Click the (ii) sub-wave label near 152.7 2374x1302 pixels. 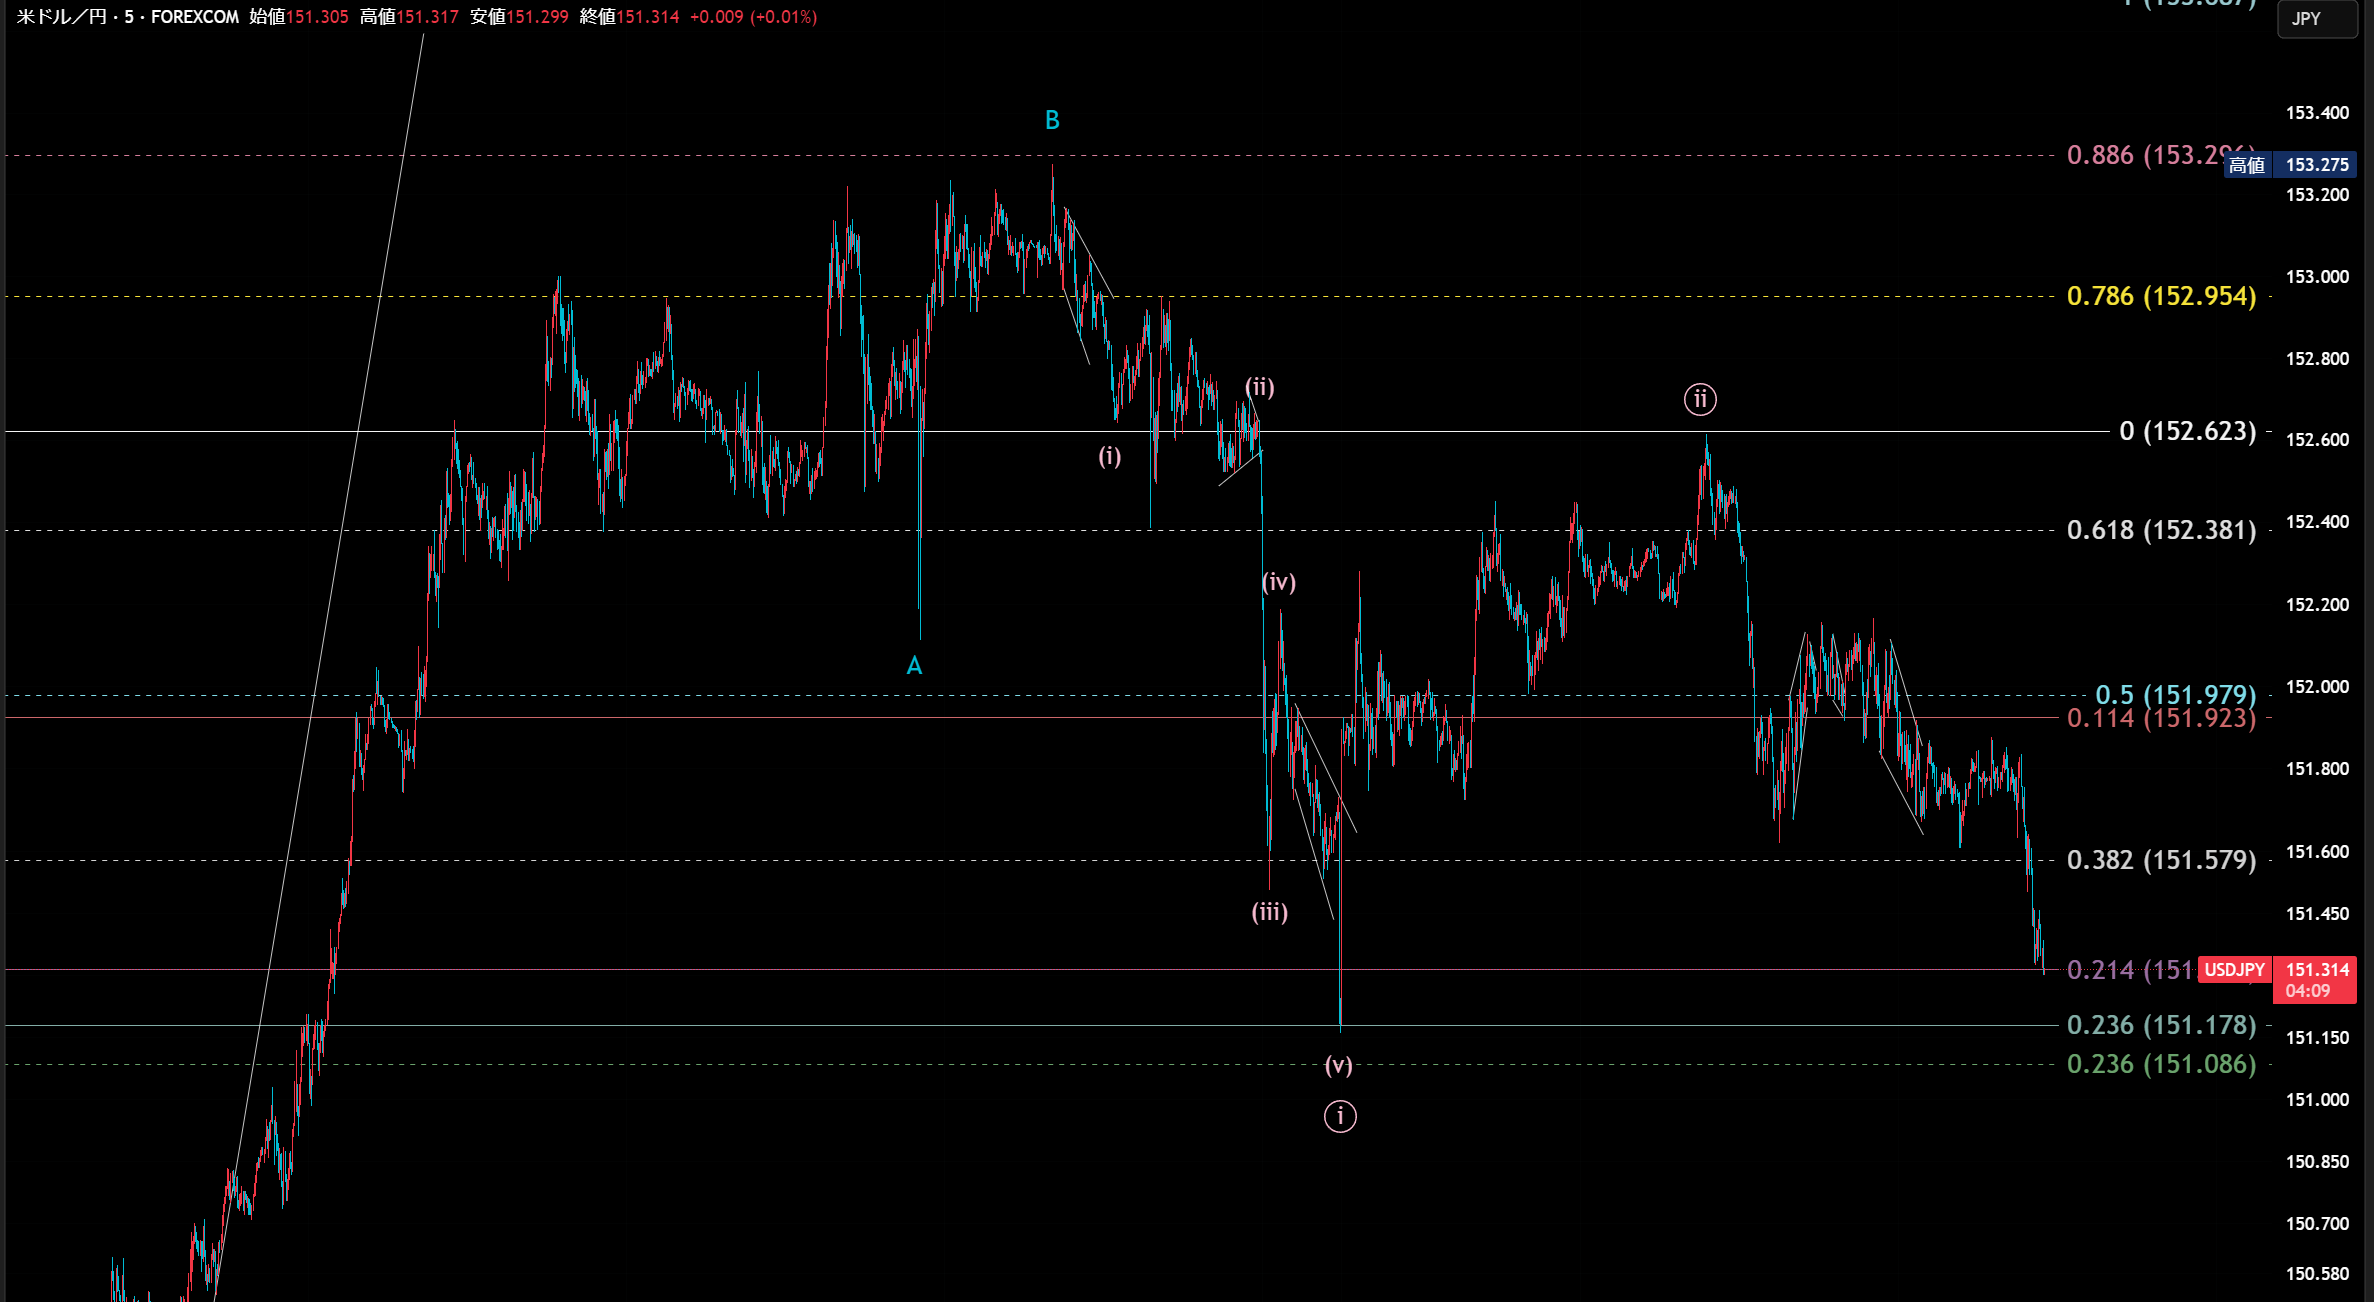coord(1260,387)
